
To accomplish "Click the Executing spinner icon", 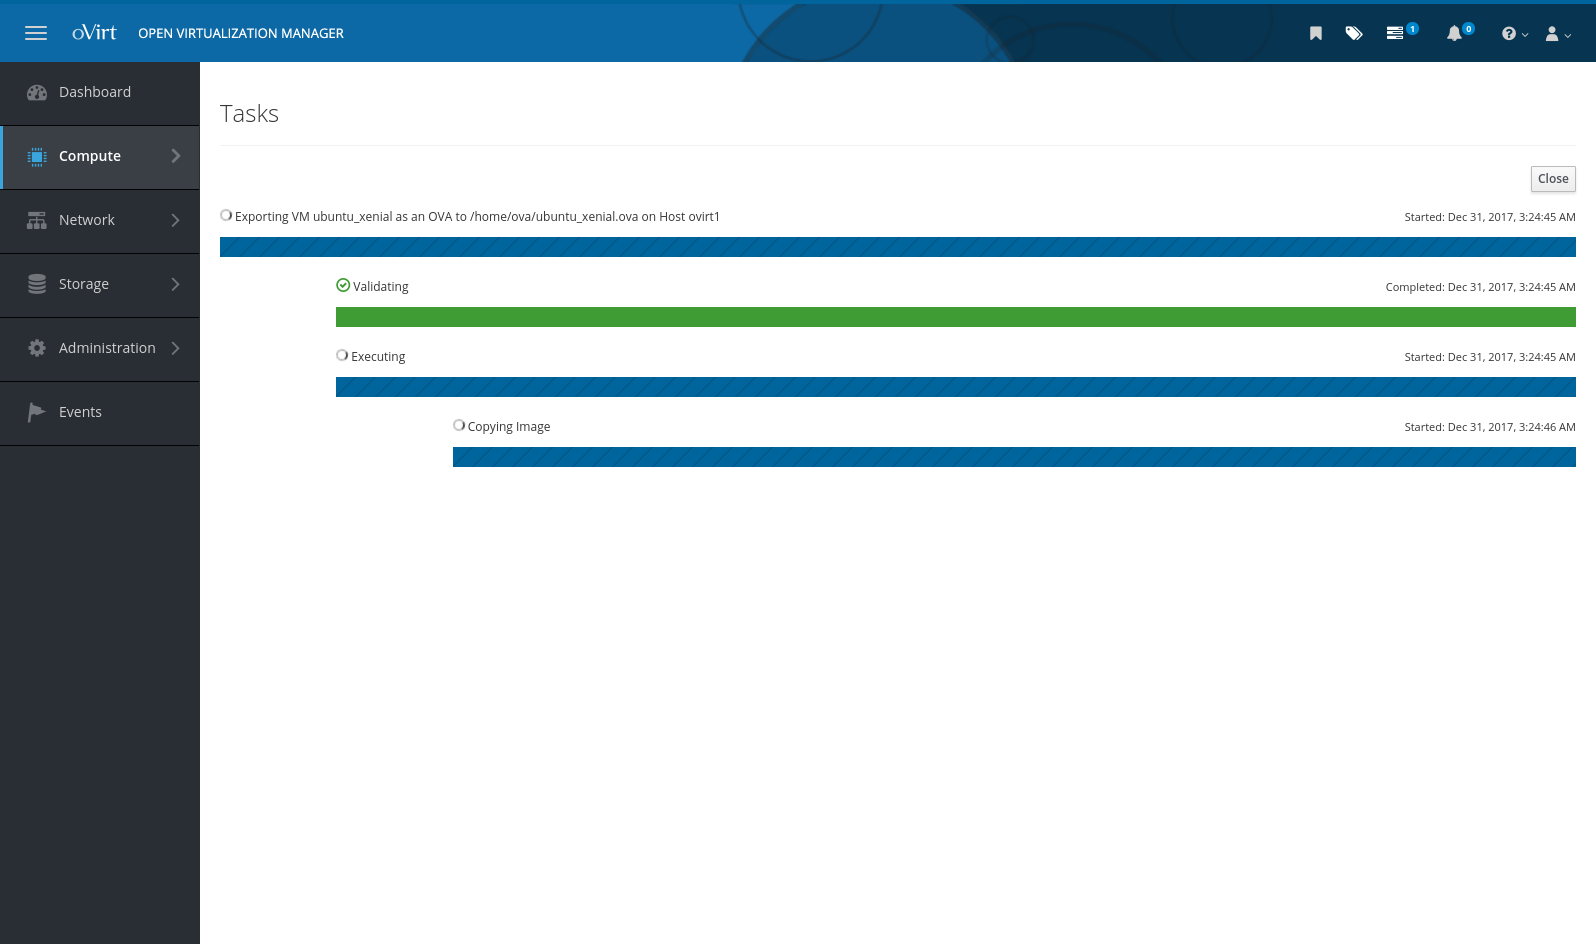I will 342,355.
